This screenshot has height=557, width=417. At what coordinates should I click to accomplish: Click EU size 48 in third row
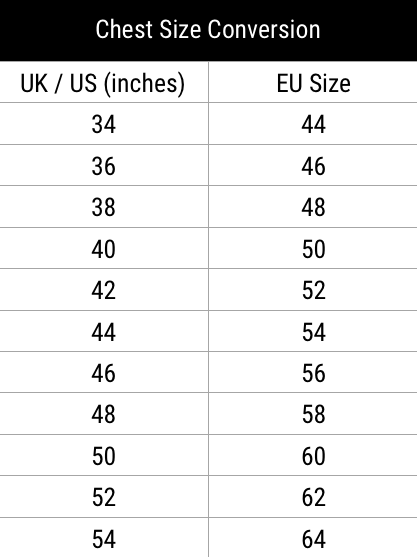pyautogui.click(x=313, y=207)
